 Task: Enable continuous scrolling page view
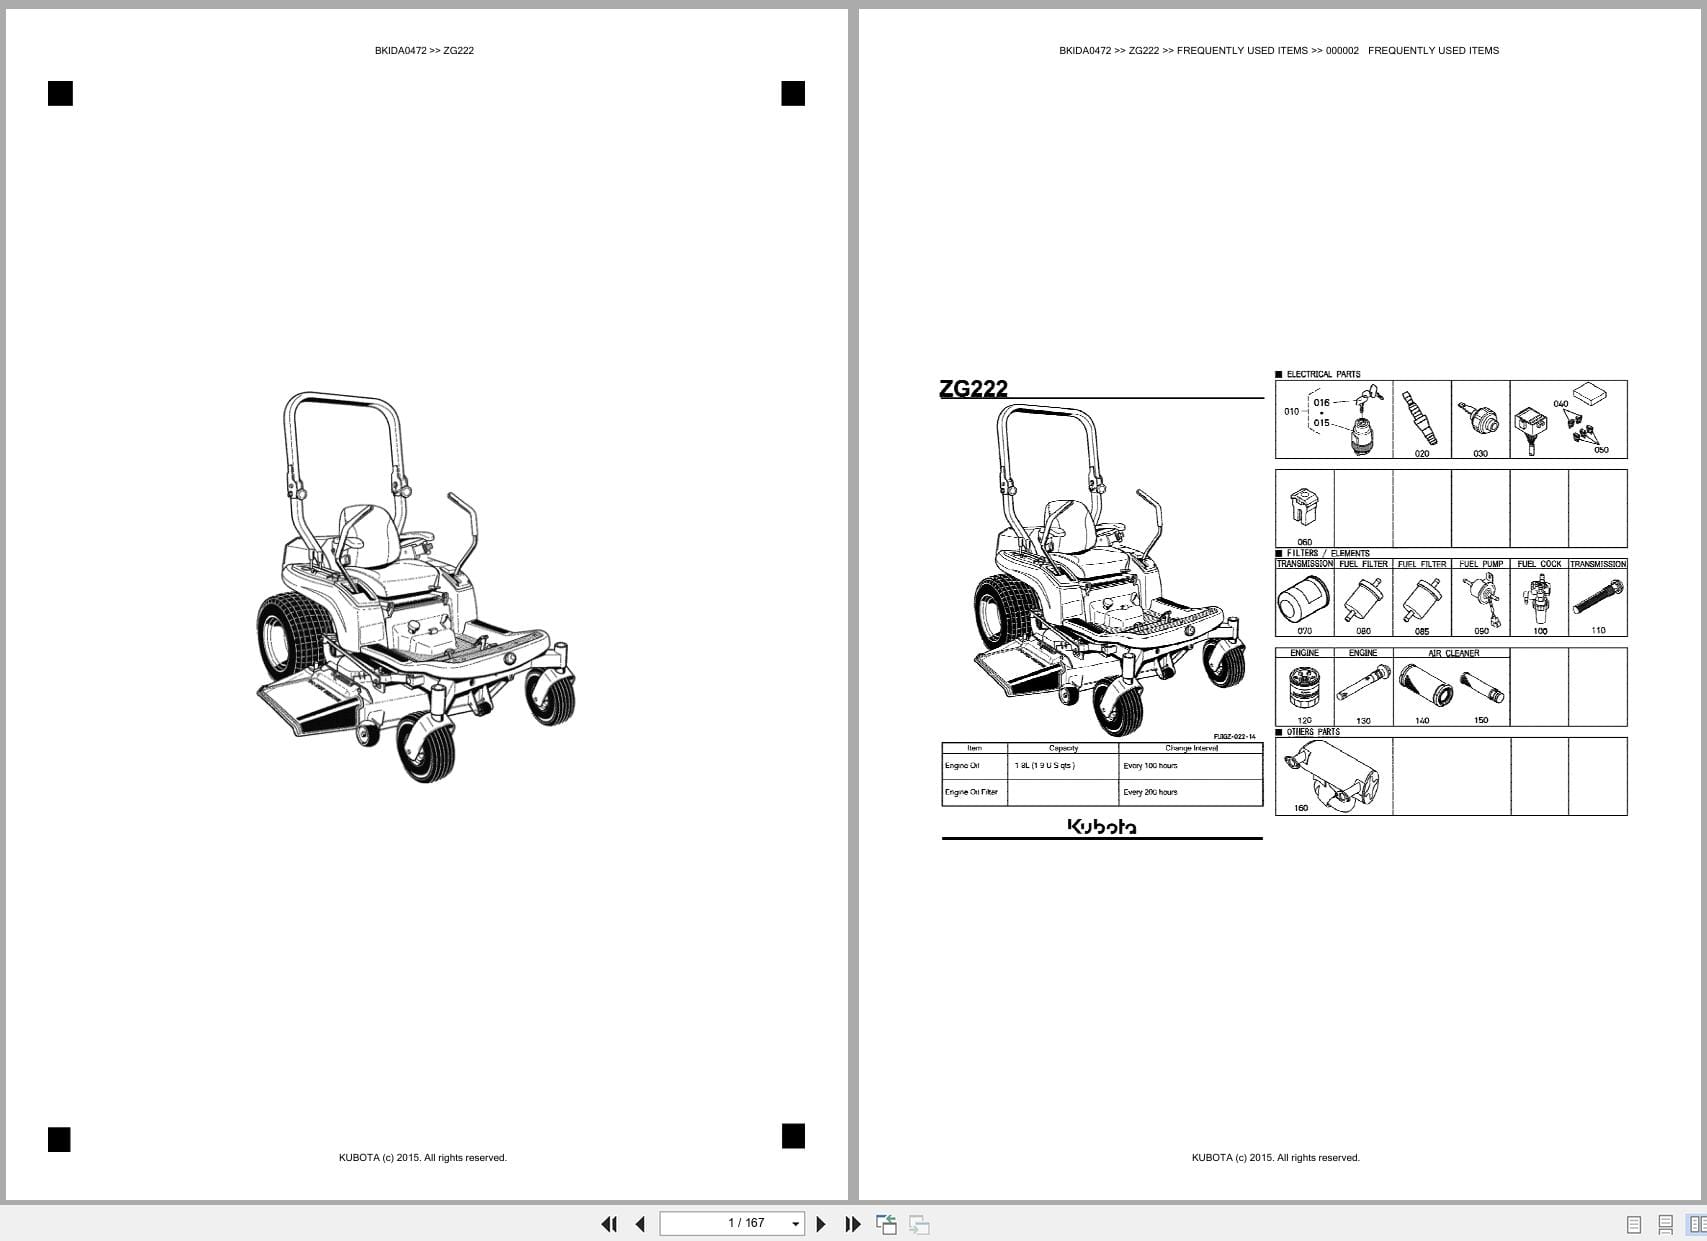pyautogui.click(x=1665, y=1224)
